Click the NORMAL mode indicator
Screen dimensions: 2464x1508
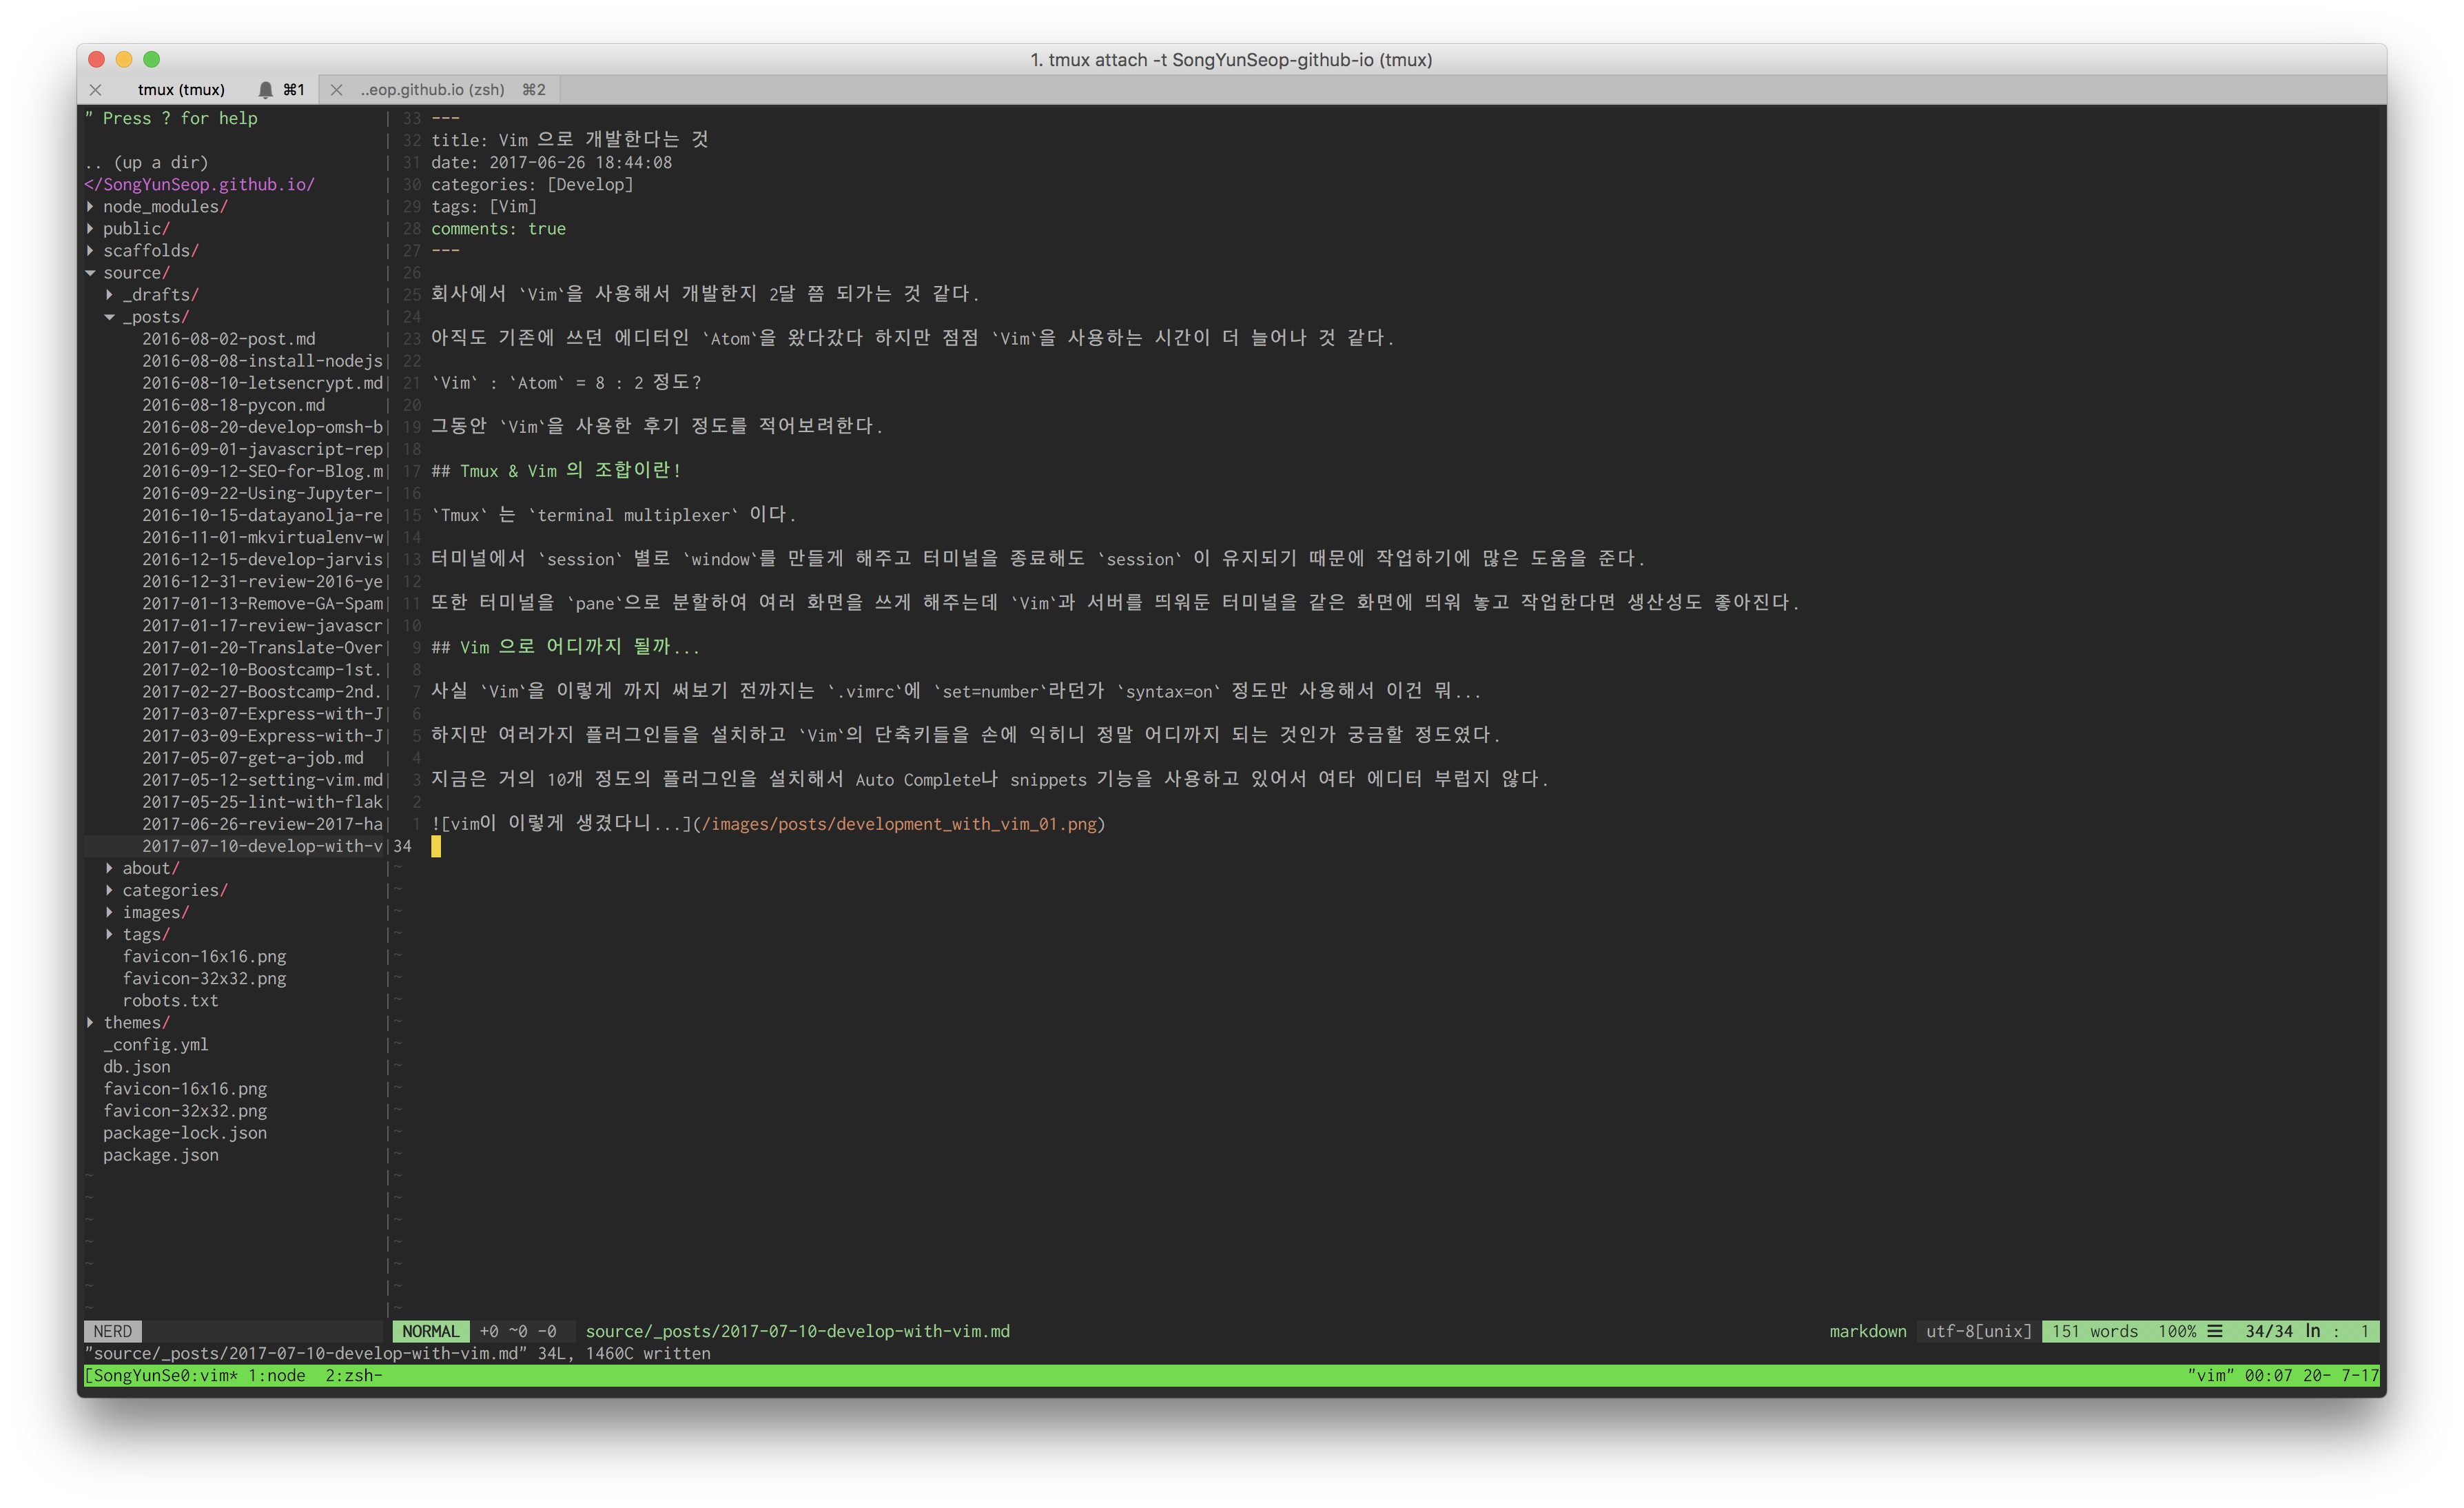430,1331
